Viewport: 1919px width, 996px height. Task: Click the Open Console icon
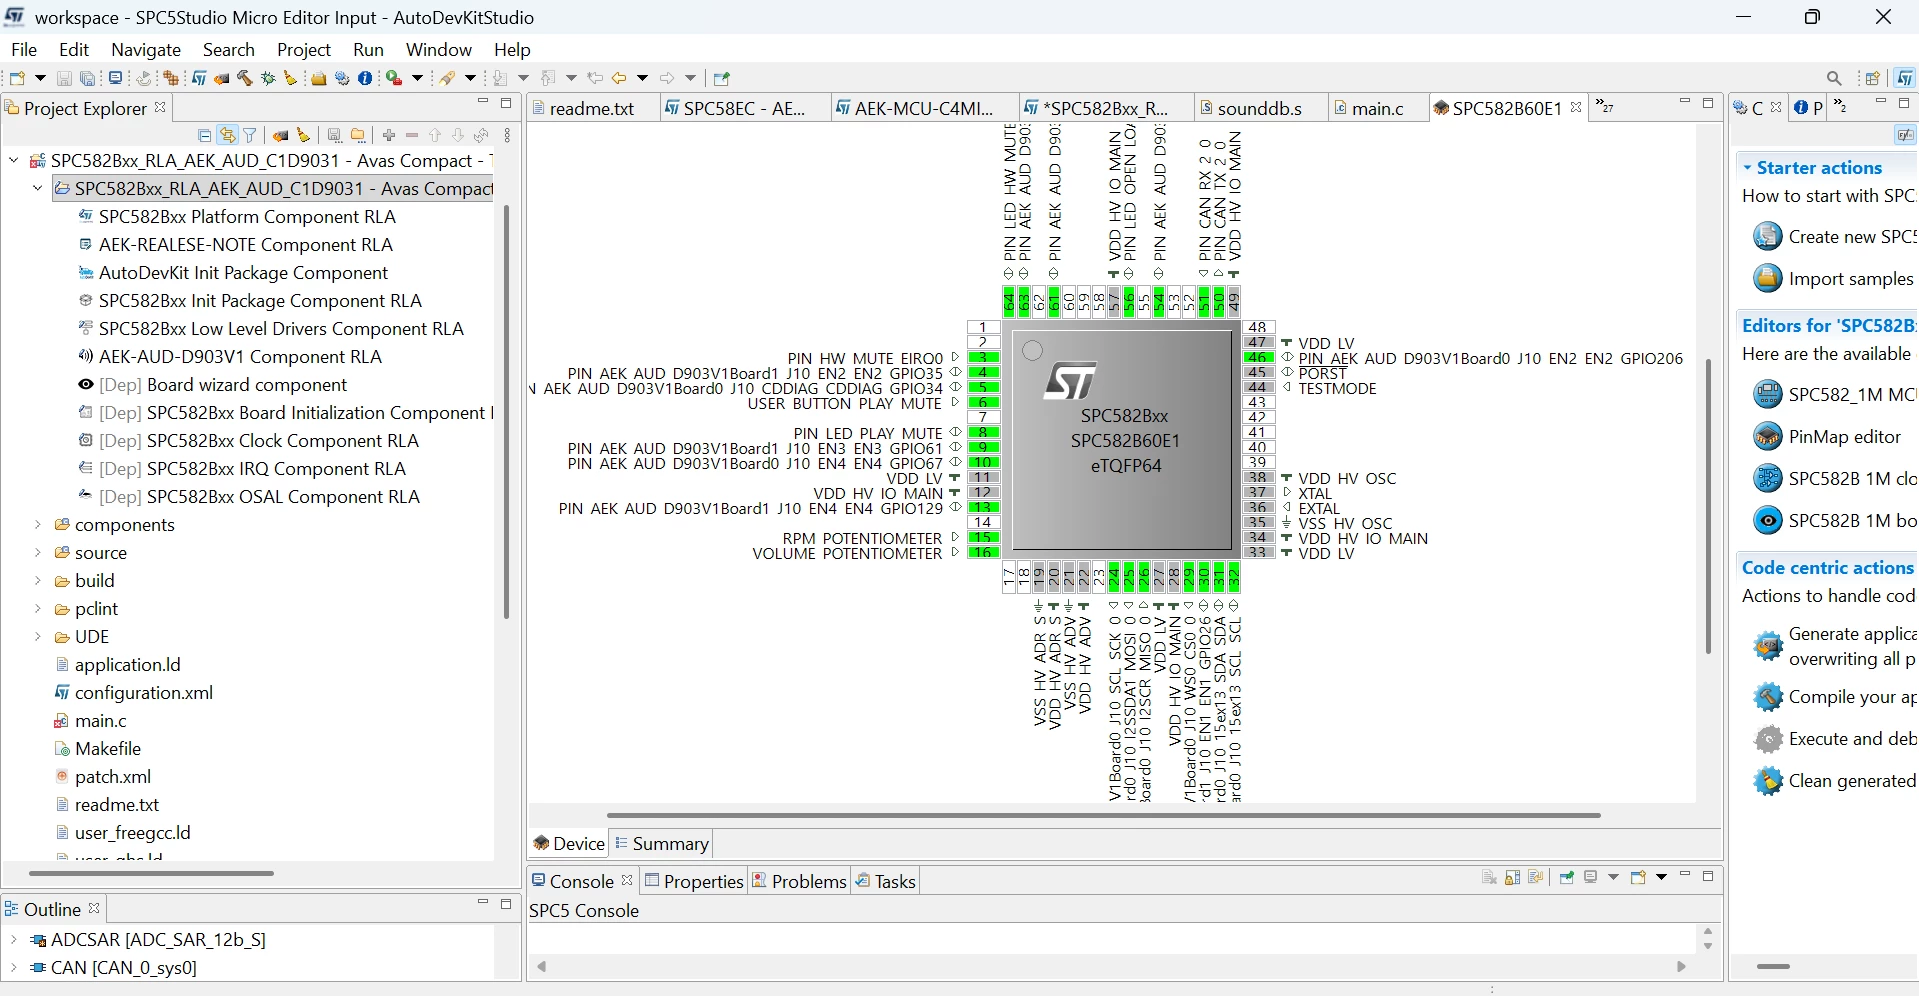(x=1638, y=877)
